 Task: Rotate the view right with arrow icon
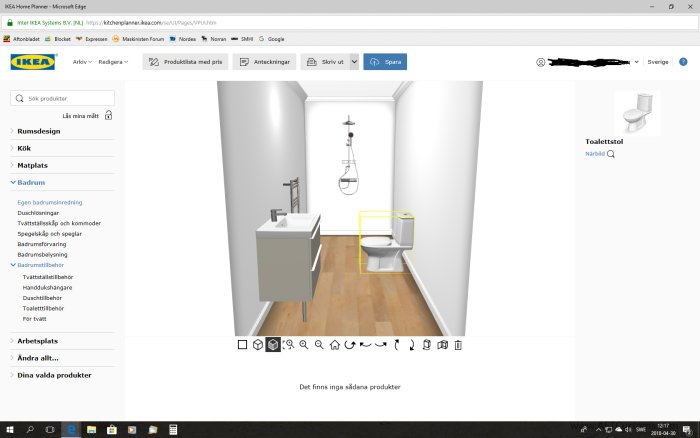(x=381, y=345)
